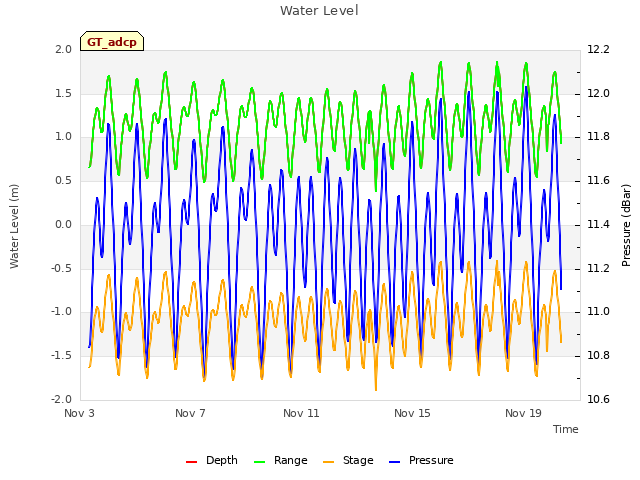The width and height of the screenshot is (640, 480).
Task: Click the 11.8 right axis tick value
Action: point(598,137)
